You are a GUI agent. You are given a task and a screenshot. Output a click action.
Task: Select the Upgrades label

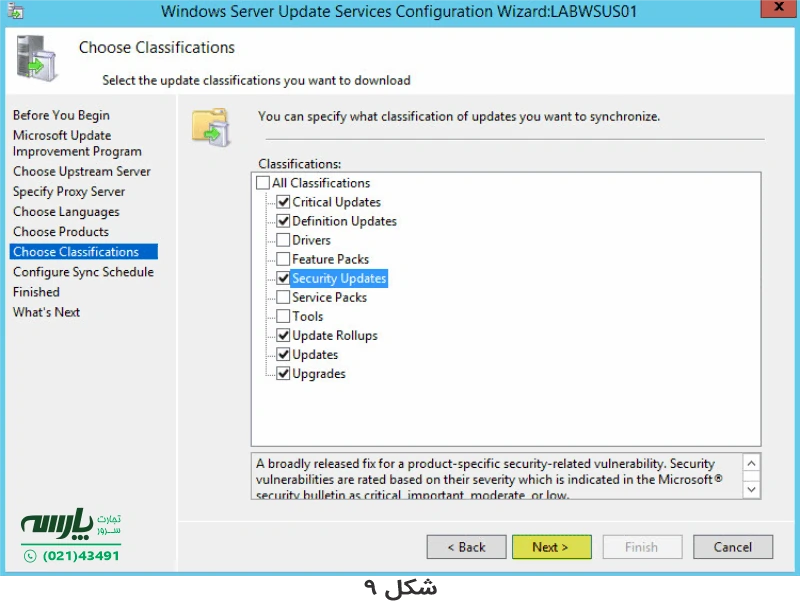click(319, 373)
